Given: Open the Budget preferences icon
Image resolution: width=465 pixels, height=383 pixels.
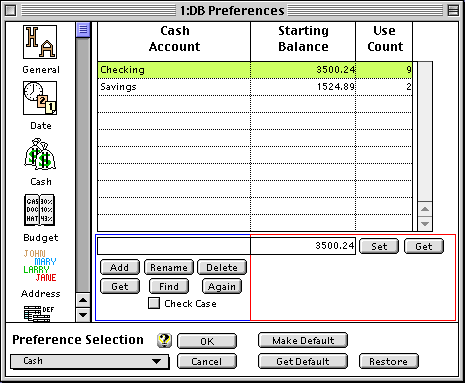Looking at the screenshot, I should [40, 210].
